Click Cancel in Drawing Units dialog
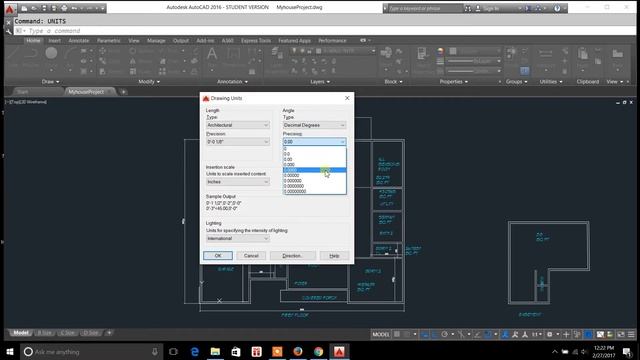 click(251, 256)
